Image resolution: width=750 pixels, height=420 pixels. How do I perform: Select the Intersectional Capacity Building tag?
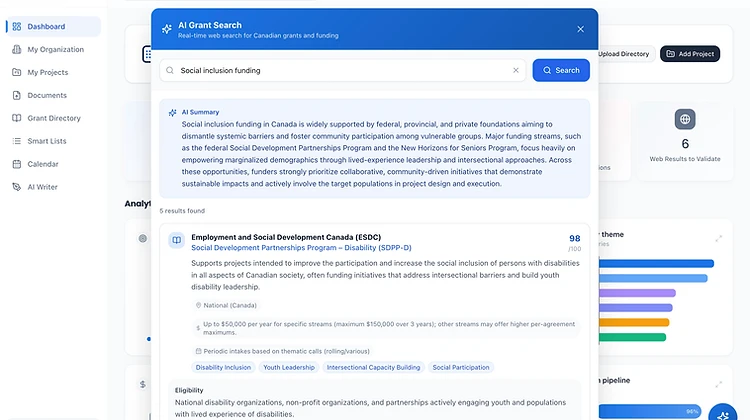pos(373,367)
